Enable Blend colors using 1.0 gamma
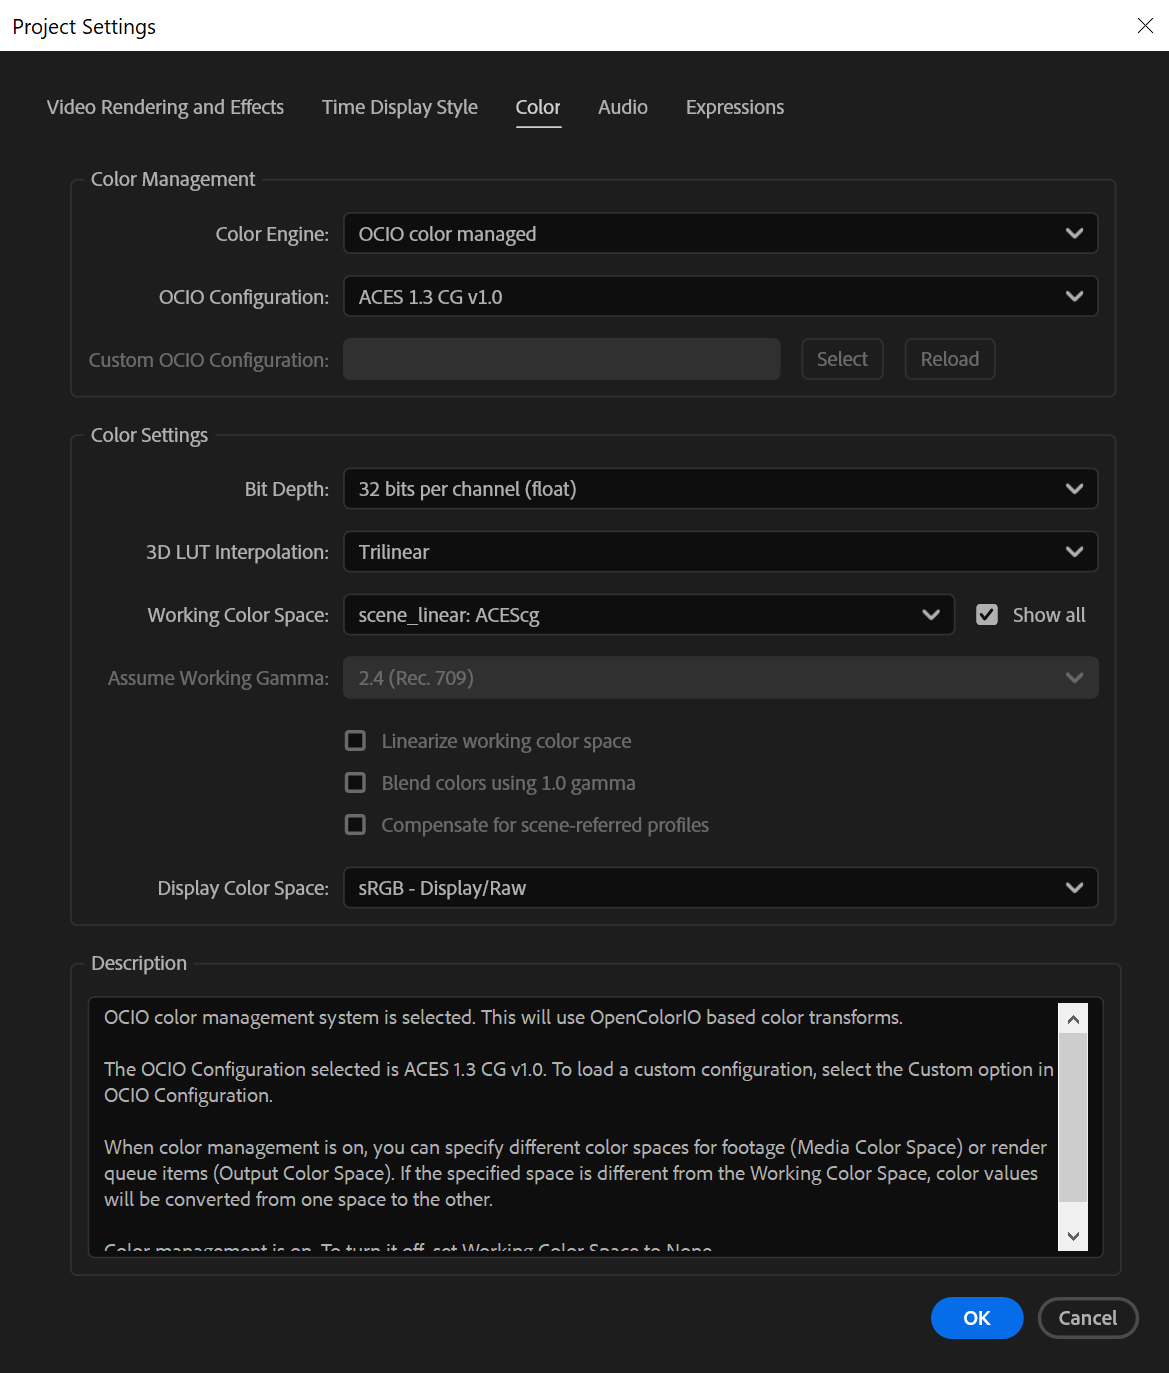1169x1373 pixels. tap(355, 782)
